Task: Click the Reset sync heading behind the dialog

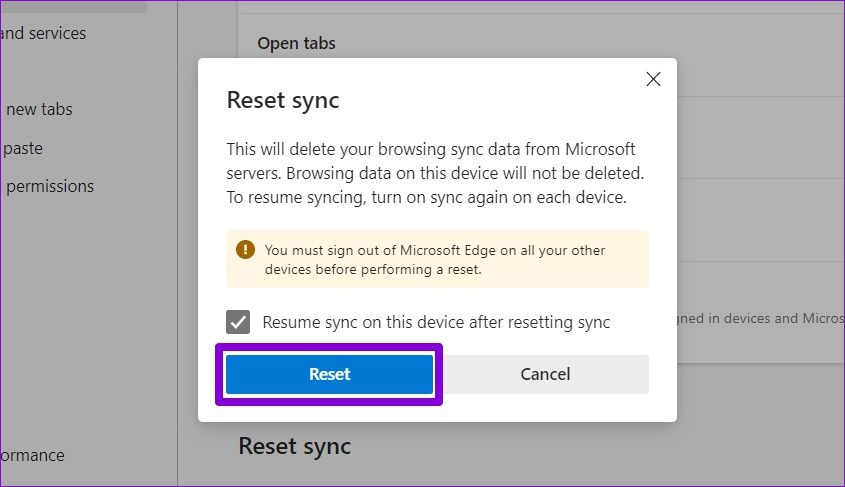Action: coord(294,446)
